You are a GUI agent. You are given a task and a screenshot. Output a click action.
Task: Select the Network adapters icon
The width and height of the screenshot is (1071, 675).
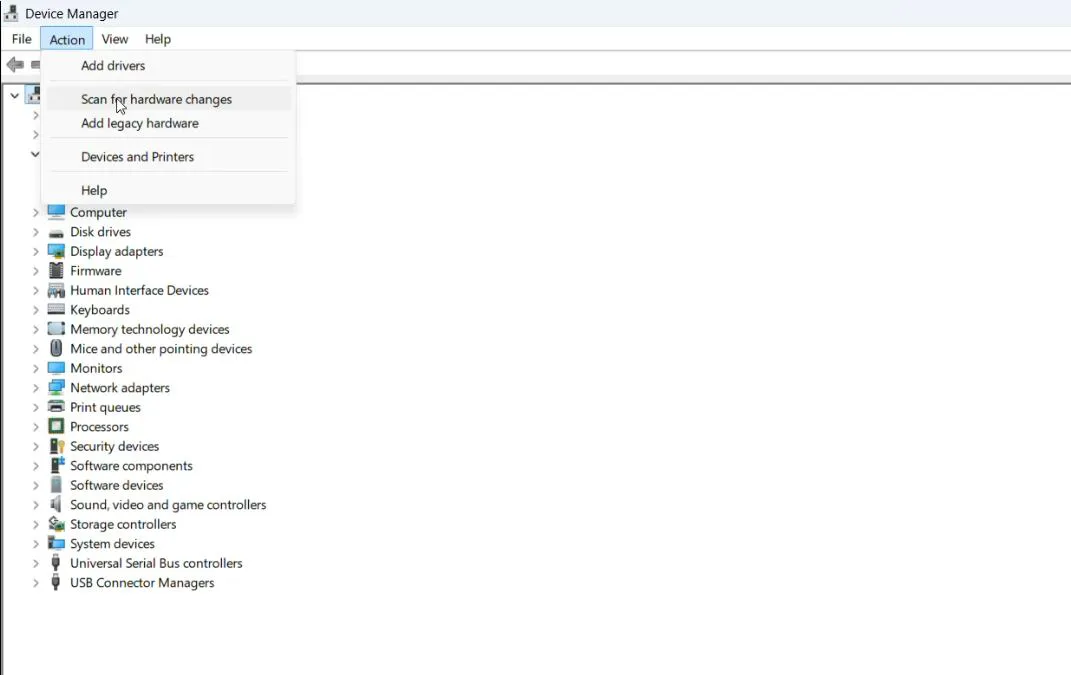pyautogui.click(x=55, y=388)
